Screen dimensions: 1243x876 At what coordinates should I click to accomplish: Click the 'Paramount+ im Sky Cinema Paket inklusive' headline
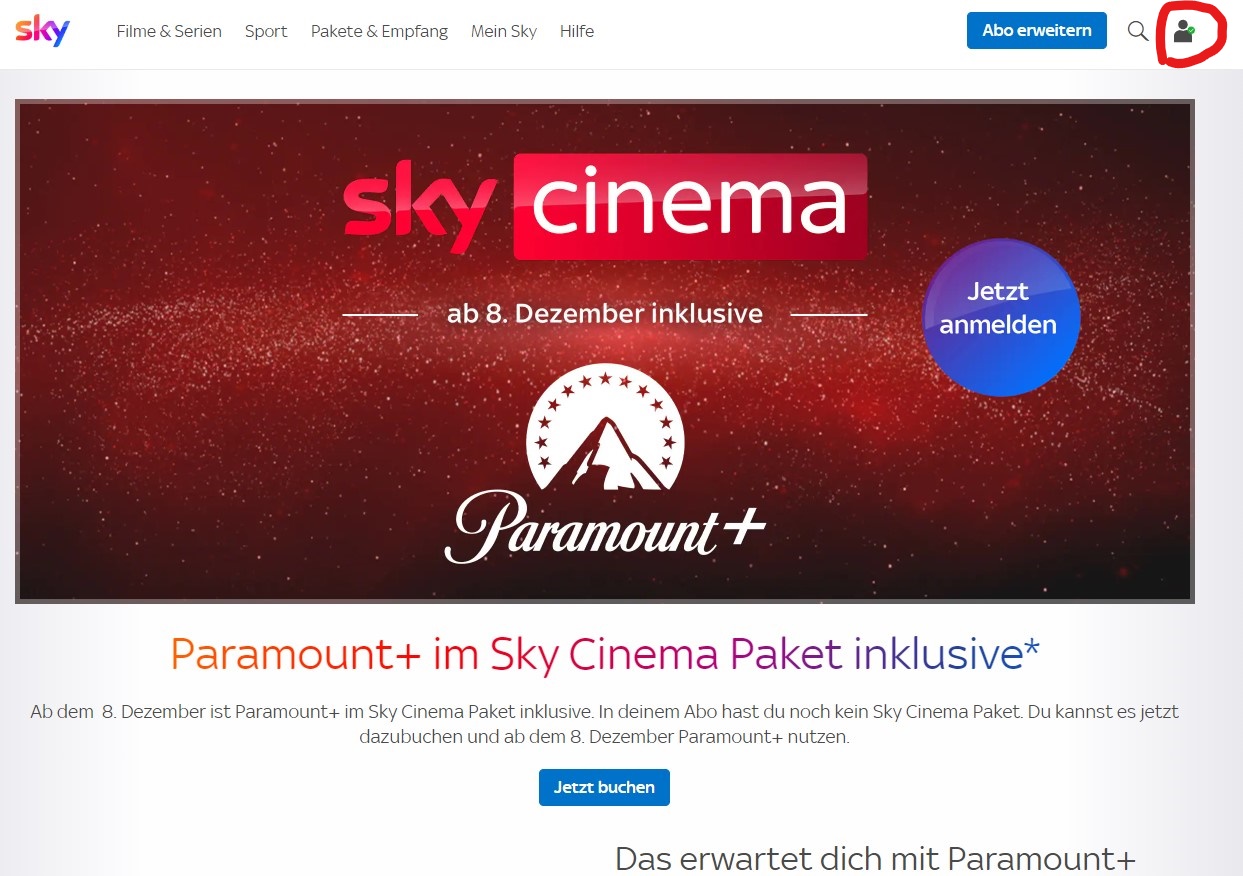pyautogui.click(x=605, y=654)
